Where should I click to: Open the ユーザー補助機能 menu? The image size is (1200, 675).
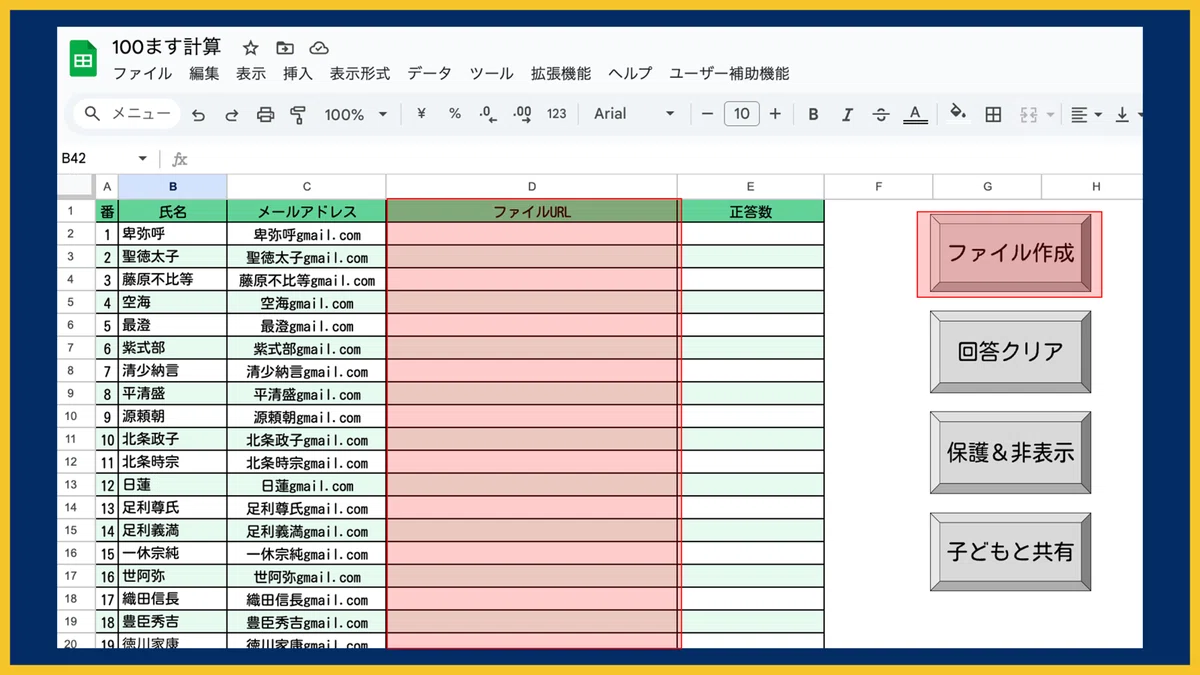point(729,73)
